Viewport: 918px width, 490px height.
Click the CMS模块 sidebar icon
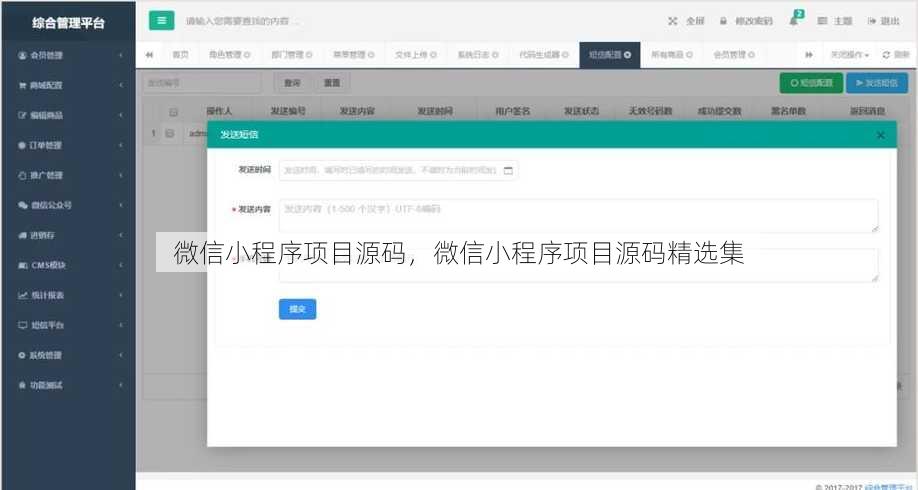(22, 265)
